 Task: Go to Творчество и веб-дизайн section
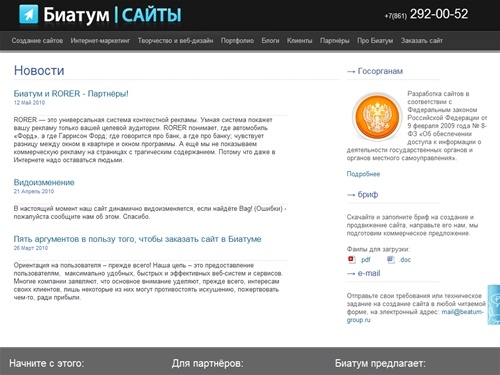[x=175, y=41]
